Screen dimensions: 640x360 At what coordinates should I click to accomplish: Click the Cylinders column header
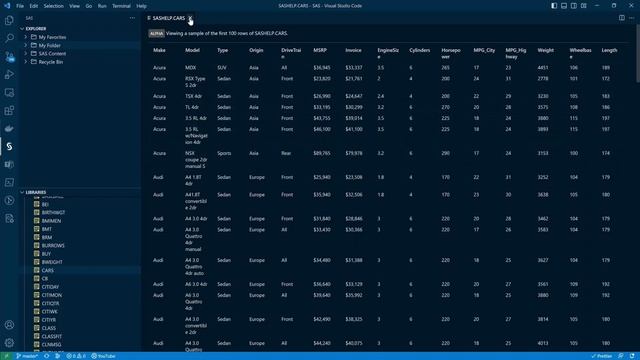pos(420,50)
